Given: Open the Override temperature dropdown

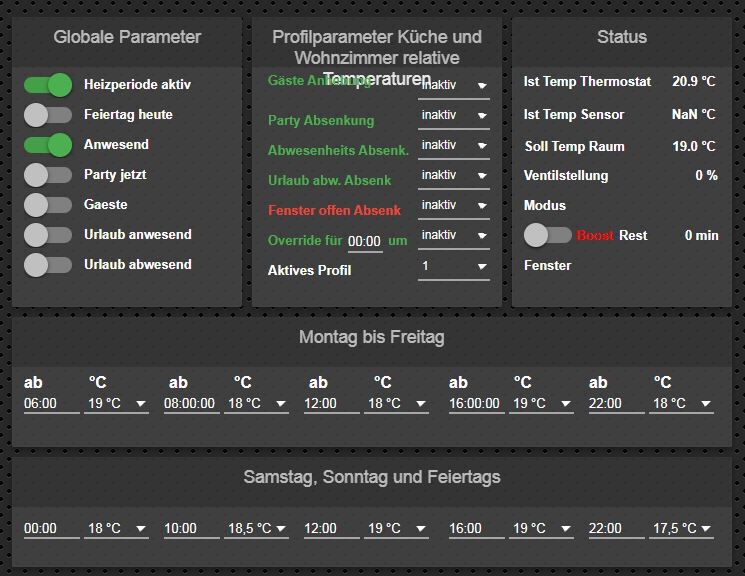Looking at the screenshot, I should pyautogui.click(x=453, y=236).
